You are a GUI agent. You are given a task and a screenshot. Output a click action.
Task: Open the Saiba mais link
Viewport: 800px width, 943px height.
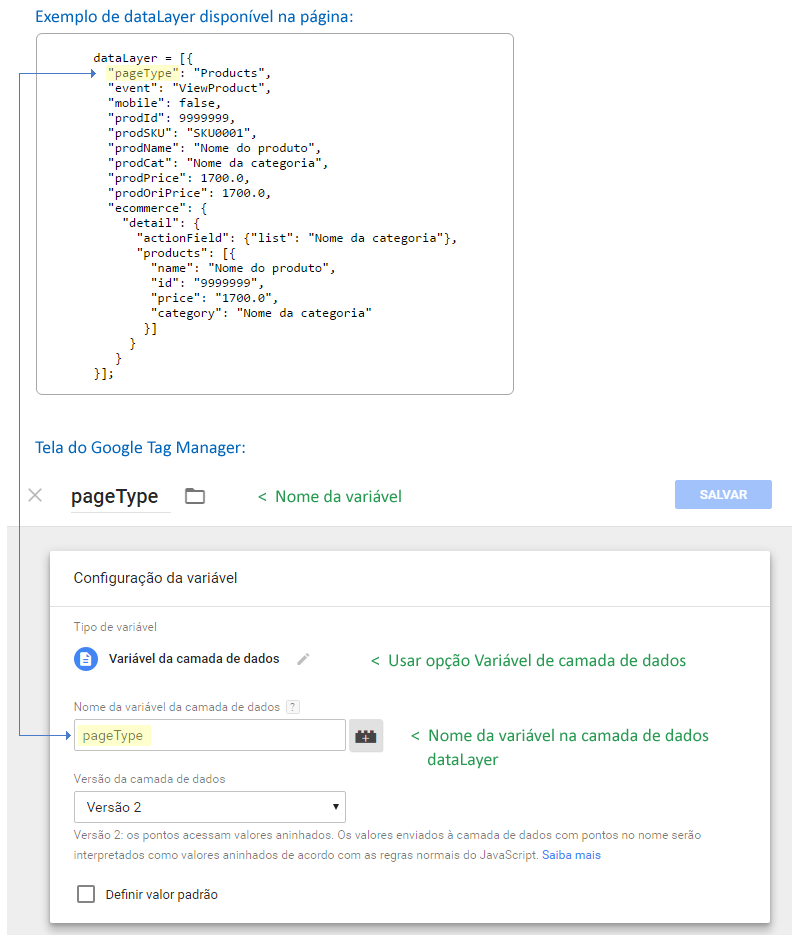[571, 855]
